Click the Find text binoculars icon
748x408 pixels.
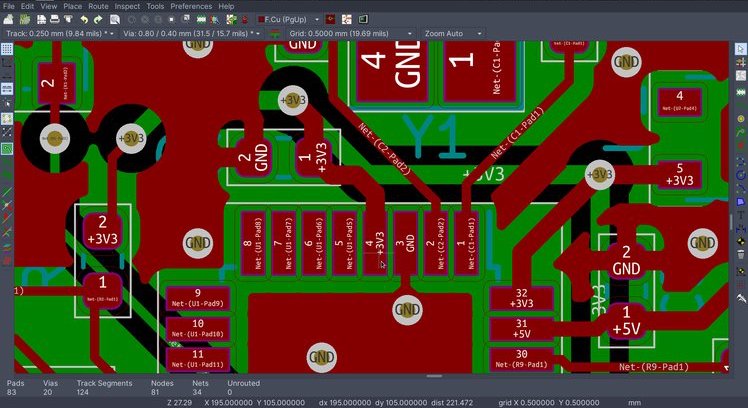tap(115, 19)
